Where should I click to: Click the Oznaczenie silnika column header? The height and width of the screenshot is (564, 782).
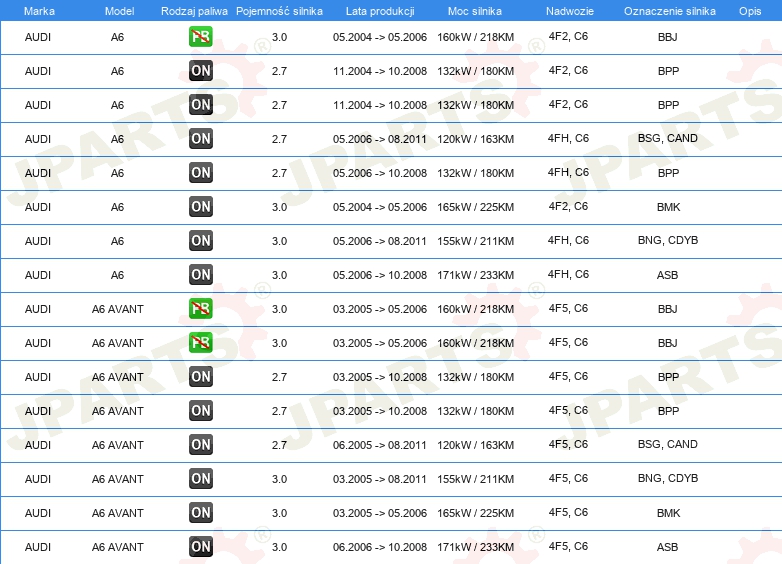coord(669,11)
